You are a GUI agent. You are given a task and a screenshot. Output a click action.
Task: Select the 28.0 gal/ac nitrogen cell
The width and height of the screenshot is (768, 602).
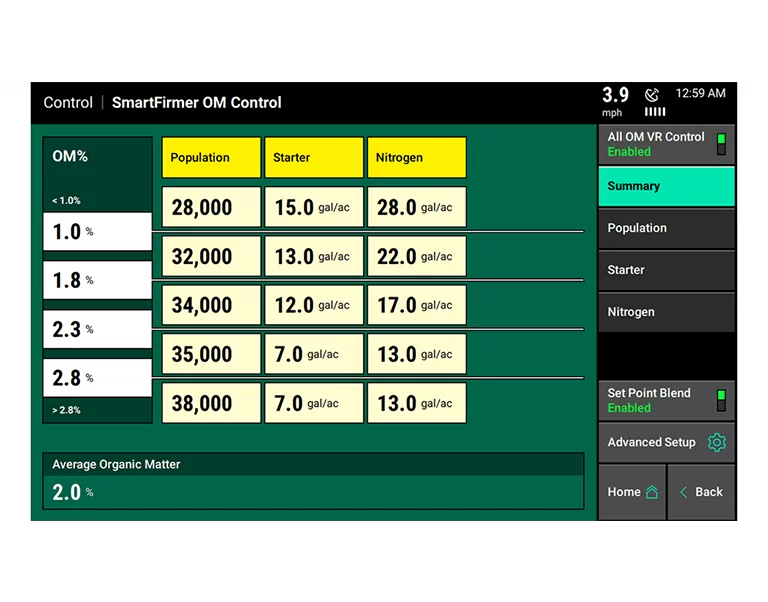tap(417, 207)
